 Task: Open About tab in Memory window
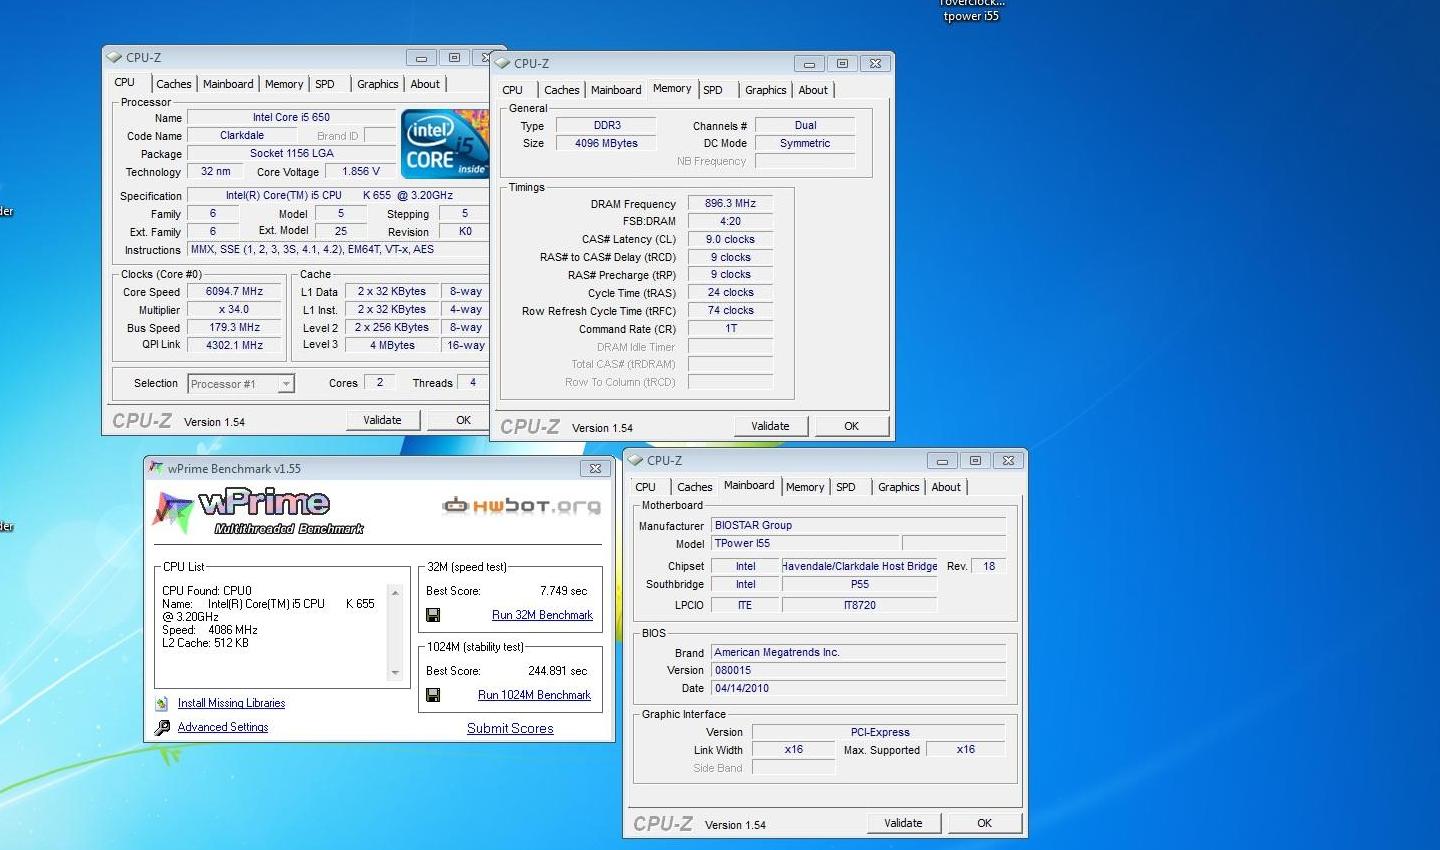(813, 90)
